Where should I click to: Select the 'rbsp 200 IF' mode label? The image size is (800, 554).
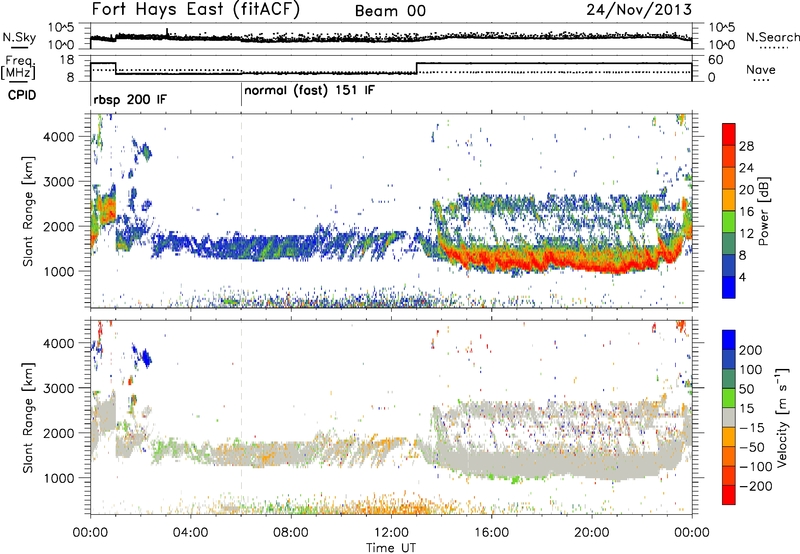pyautogui.click(x=130, y=99)
